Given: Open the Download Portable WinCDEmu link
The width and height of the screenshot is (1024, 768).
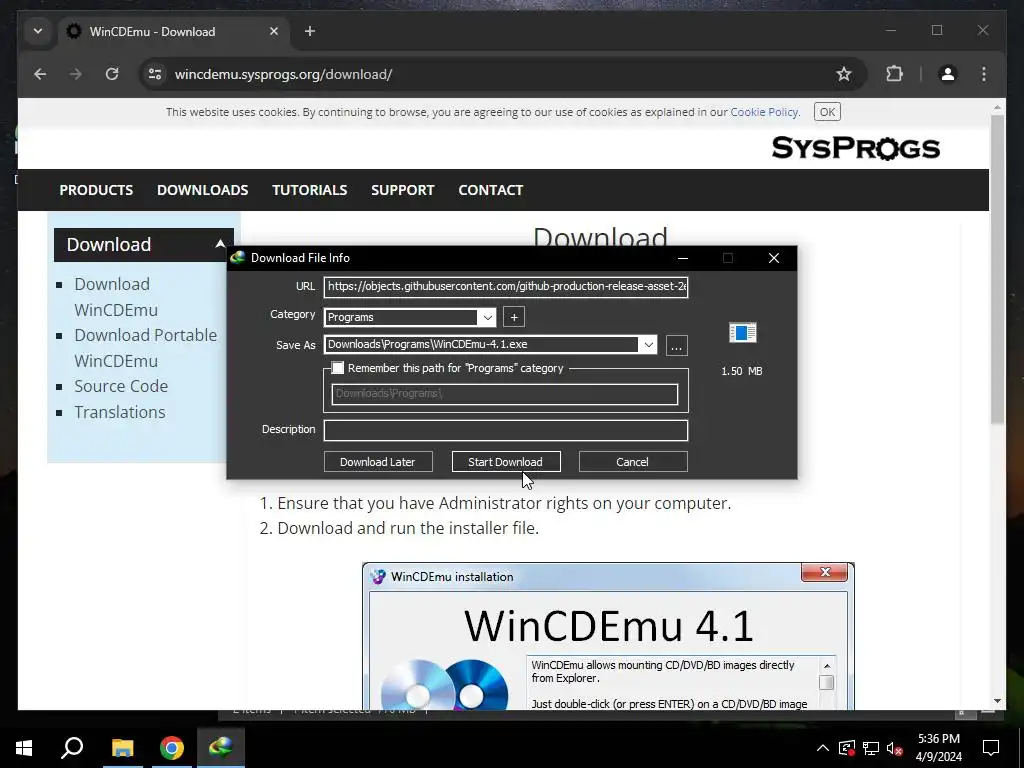Looking at the screenshot, I should click(145, 348).
